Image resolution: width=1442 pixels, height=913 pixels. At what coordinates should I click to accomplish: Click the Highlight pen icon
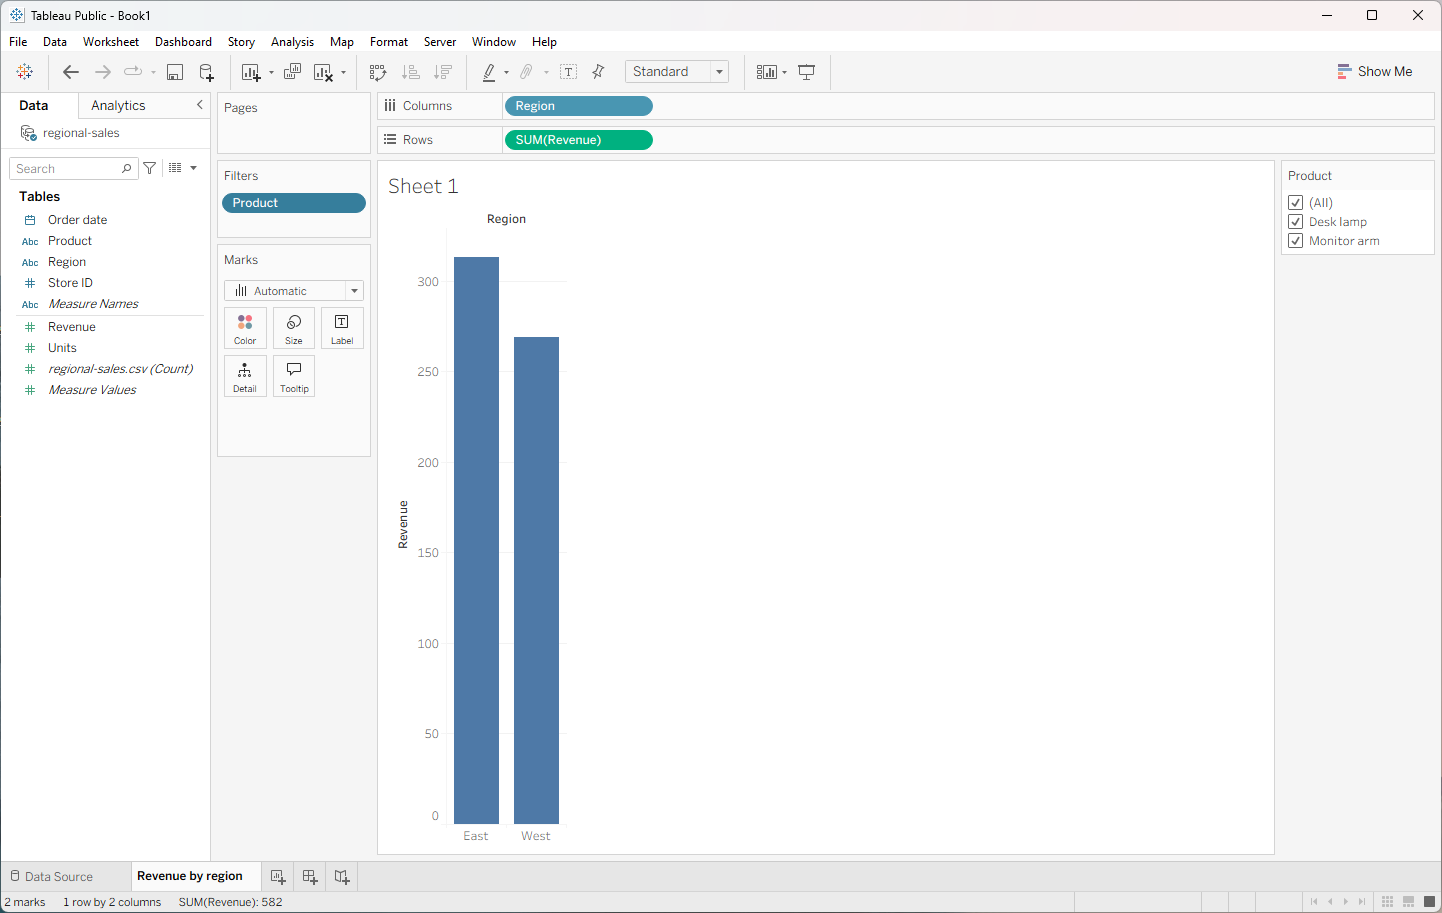coord(489,72)
